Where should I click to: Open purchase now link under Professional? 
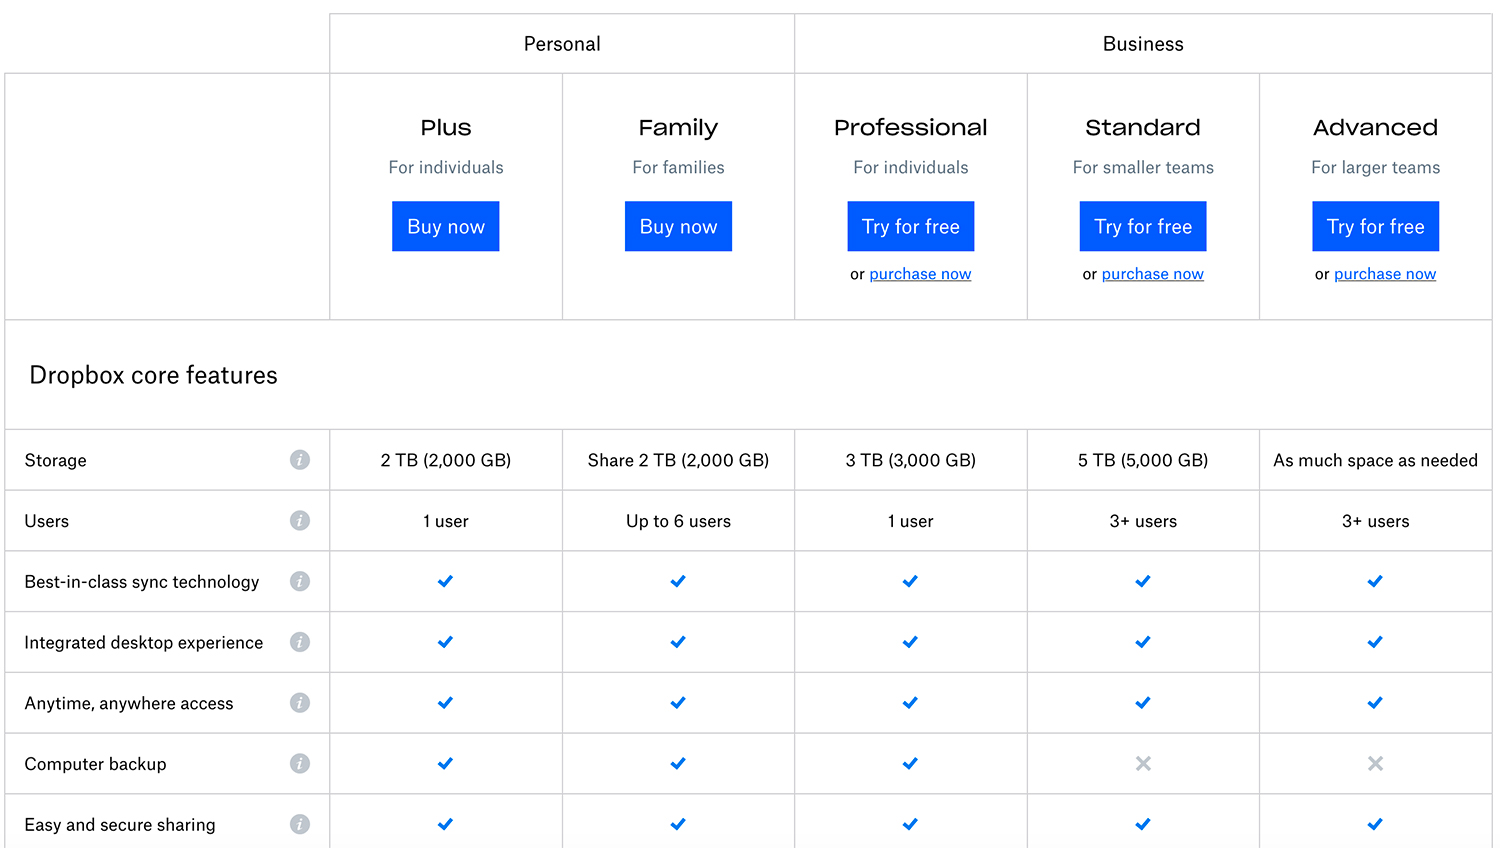[x=920, y=273]
